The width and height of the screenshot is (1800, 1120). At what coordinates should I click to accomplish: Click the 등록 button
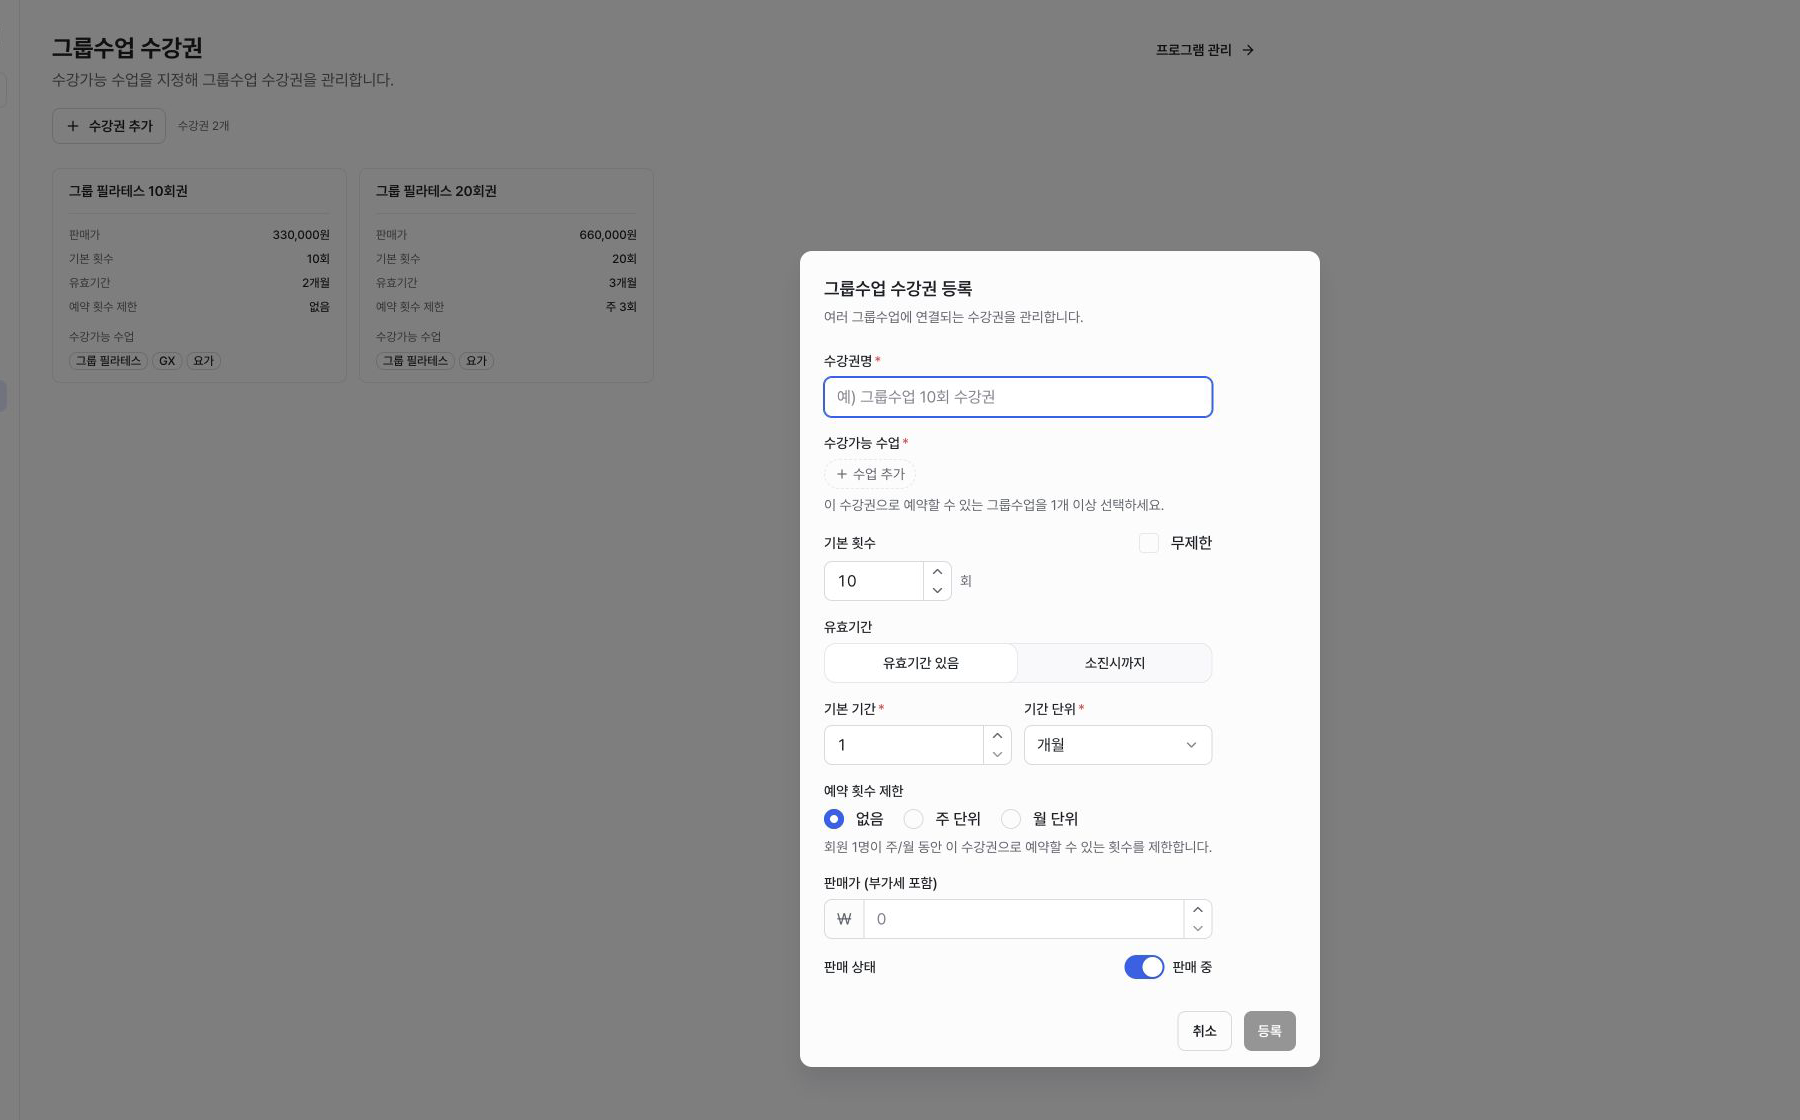pyautogui.click(x=1270, y=1031)
